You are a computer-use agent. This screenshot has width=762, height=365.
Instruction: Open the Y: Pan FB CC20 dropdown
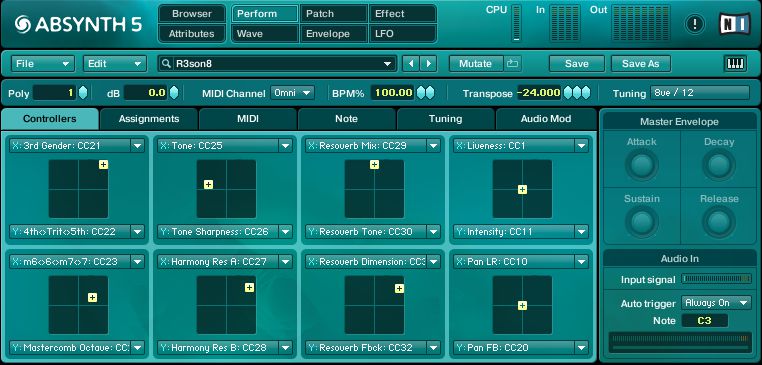pyautogui.click(x=581, y=348)
